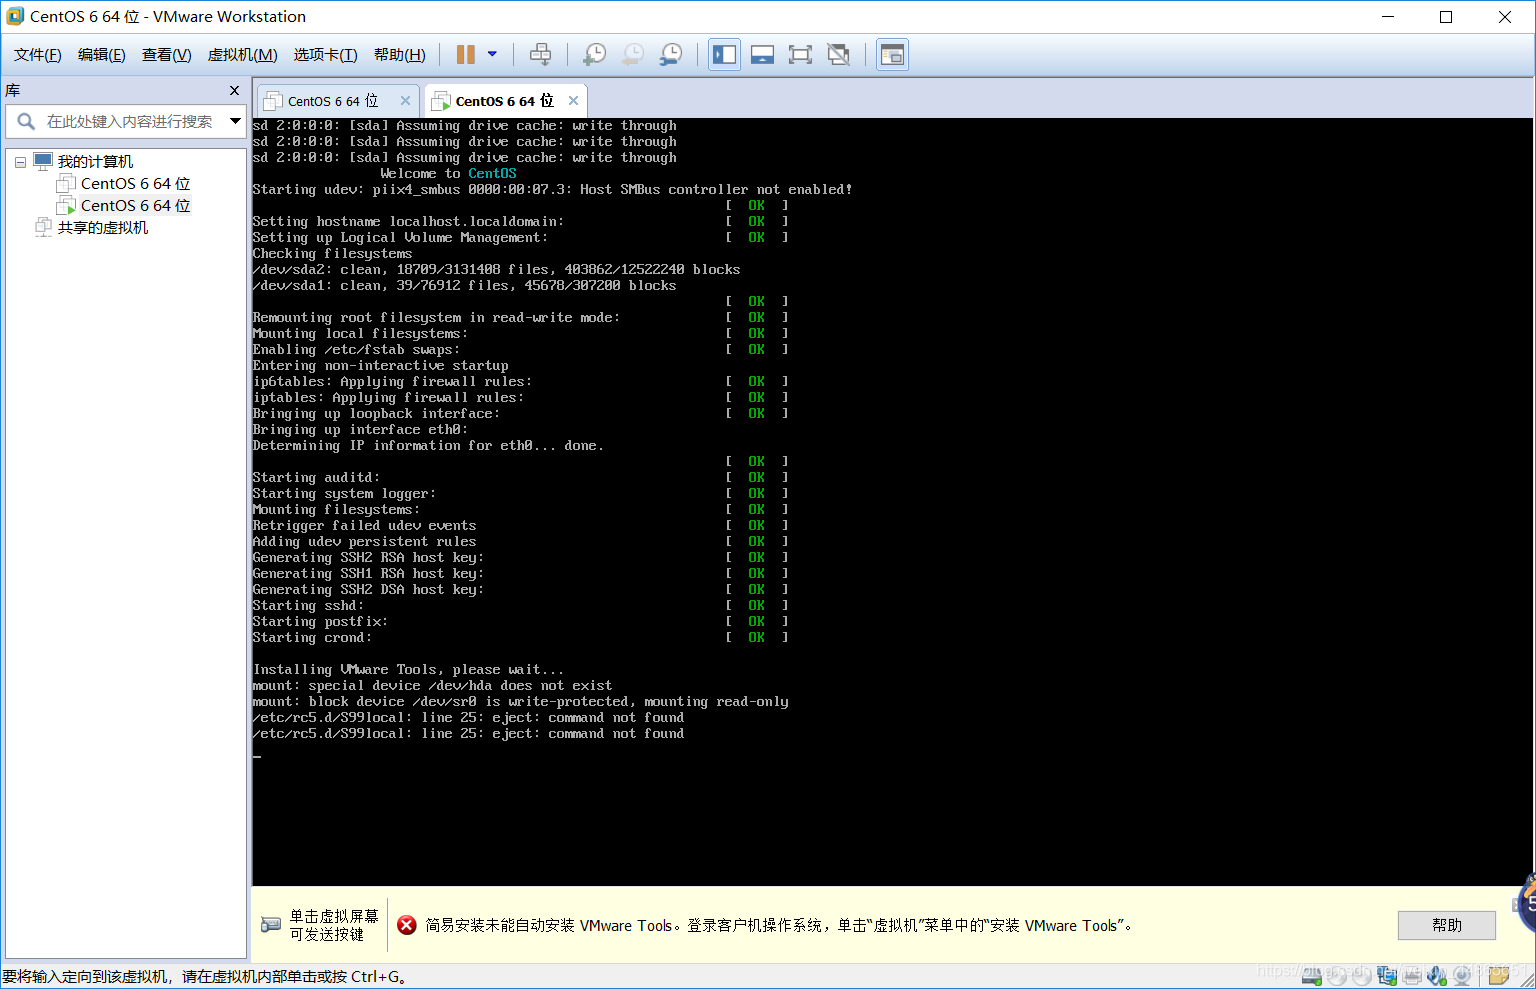
Task: Click the printer device status icon
Action: (x=1412, y=975)
